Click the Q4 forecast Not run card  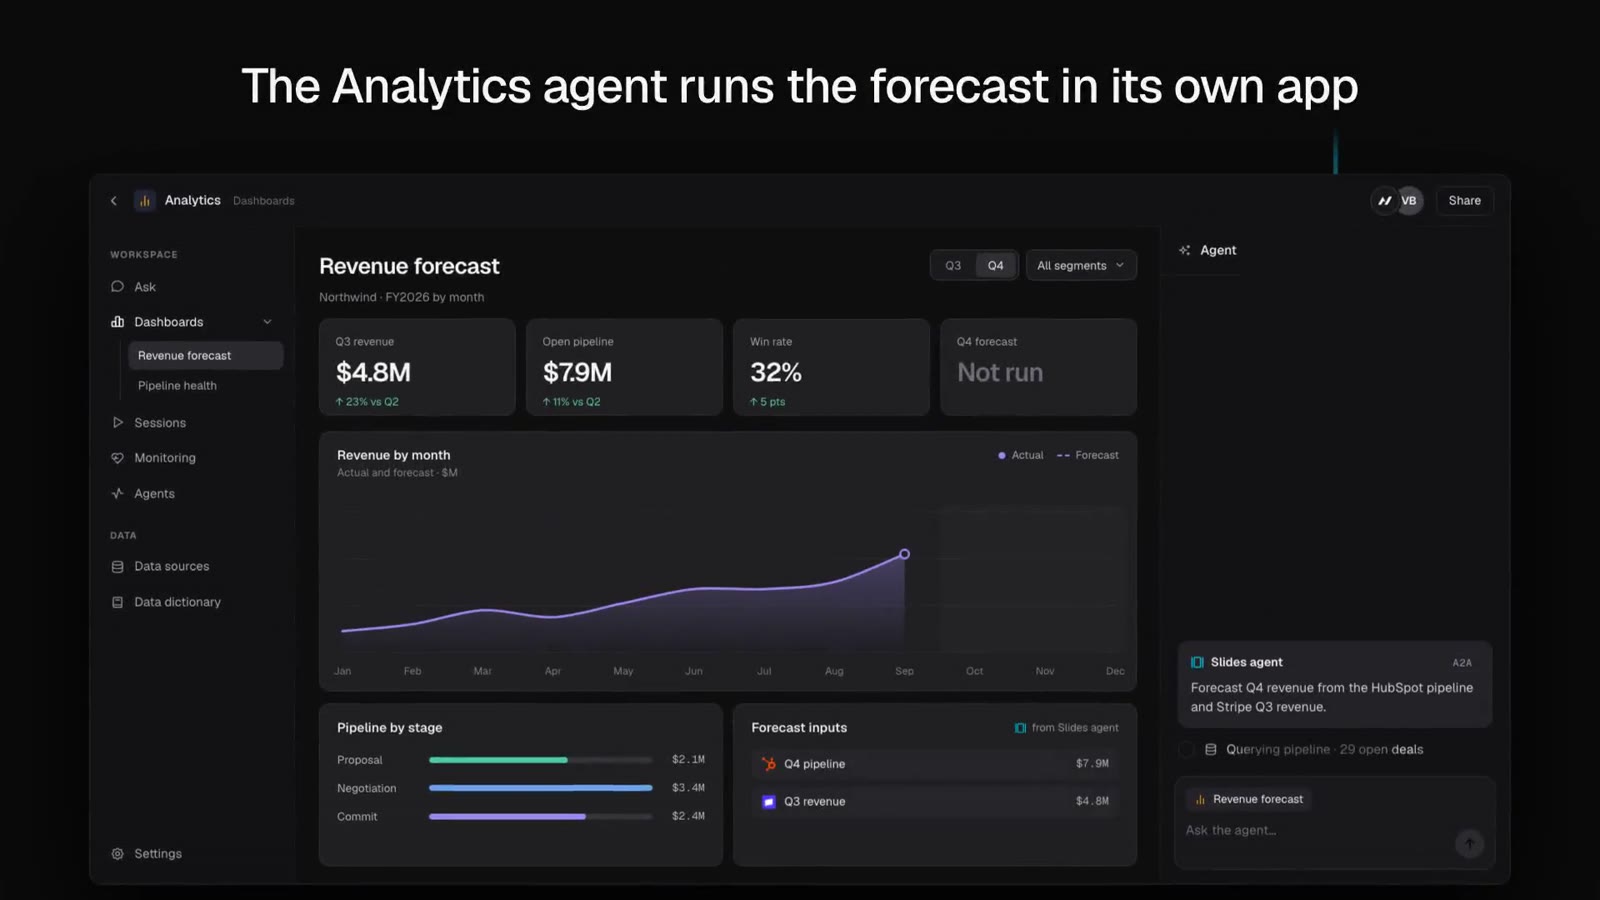[1038, 367]
